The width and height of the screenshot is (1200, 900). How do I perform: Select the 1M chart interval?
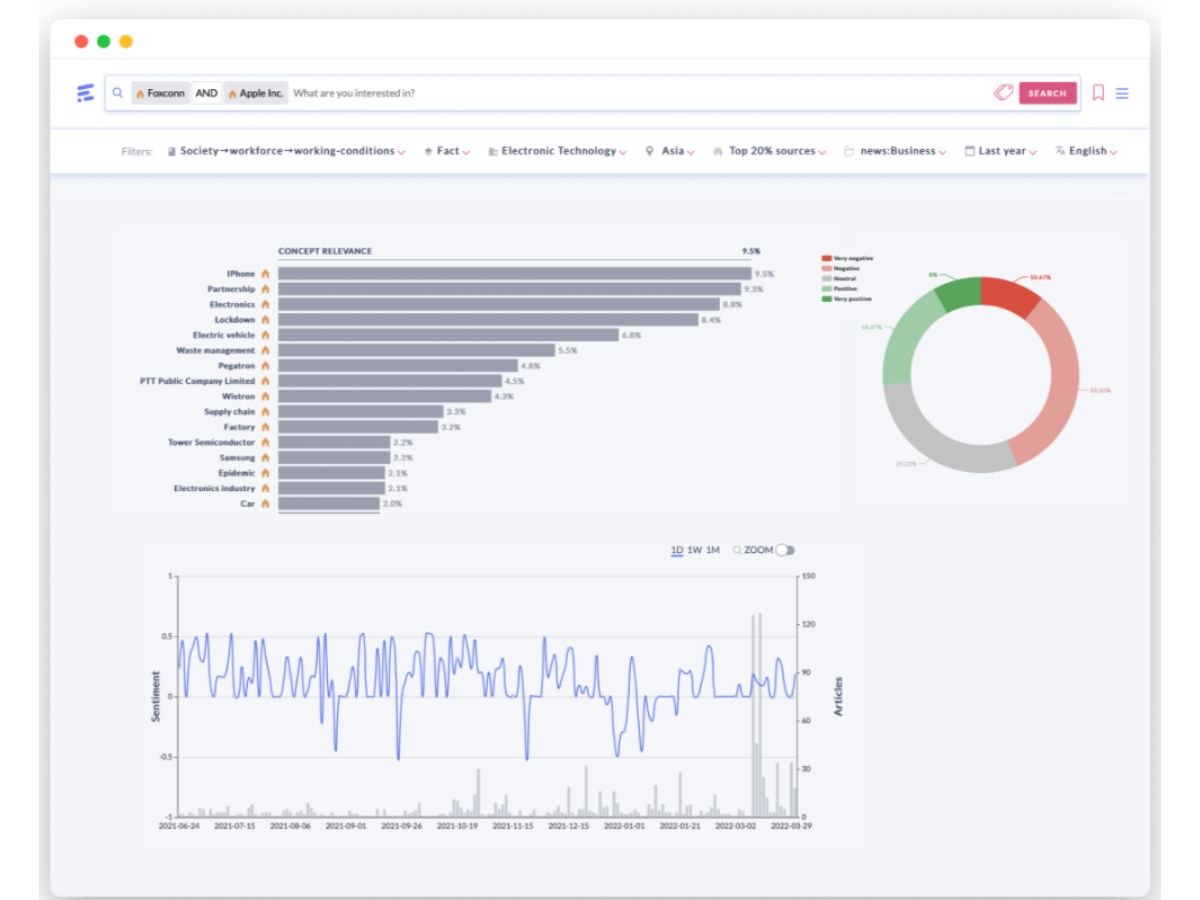pyautogui.click(x=712, y=550)
